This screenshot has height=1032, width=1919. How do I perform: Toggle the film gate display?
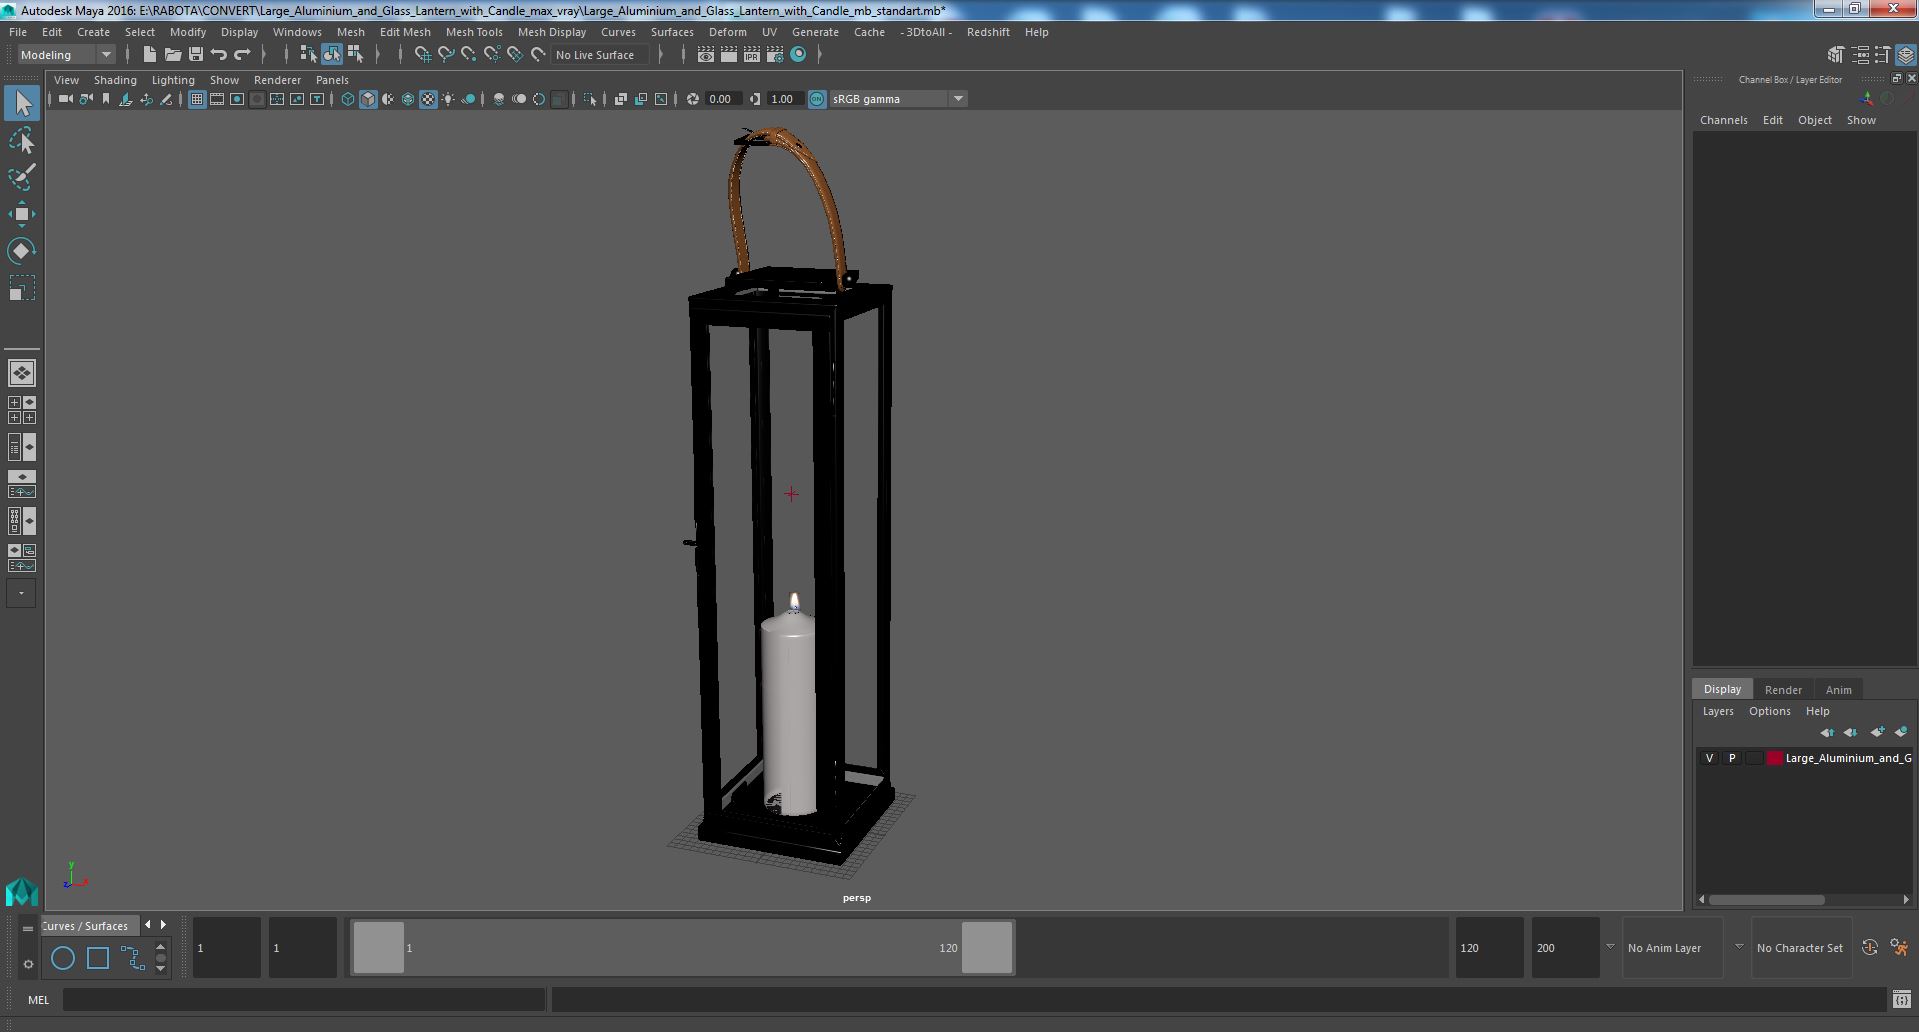pyautogui.click(x=217, y=99)
